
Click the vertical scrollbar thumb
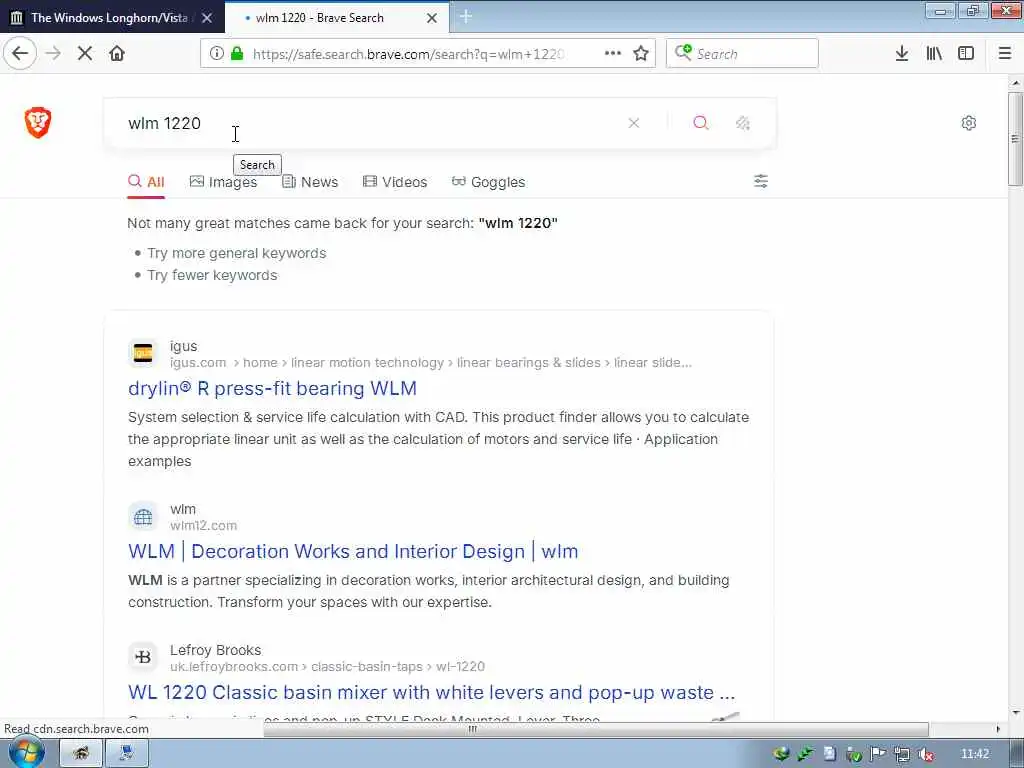click(x=1015, y=138)
